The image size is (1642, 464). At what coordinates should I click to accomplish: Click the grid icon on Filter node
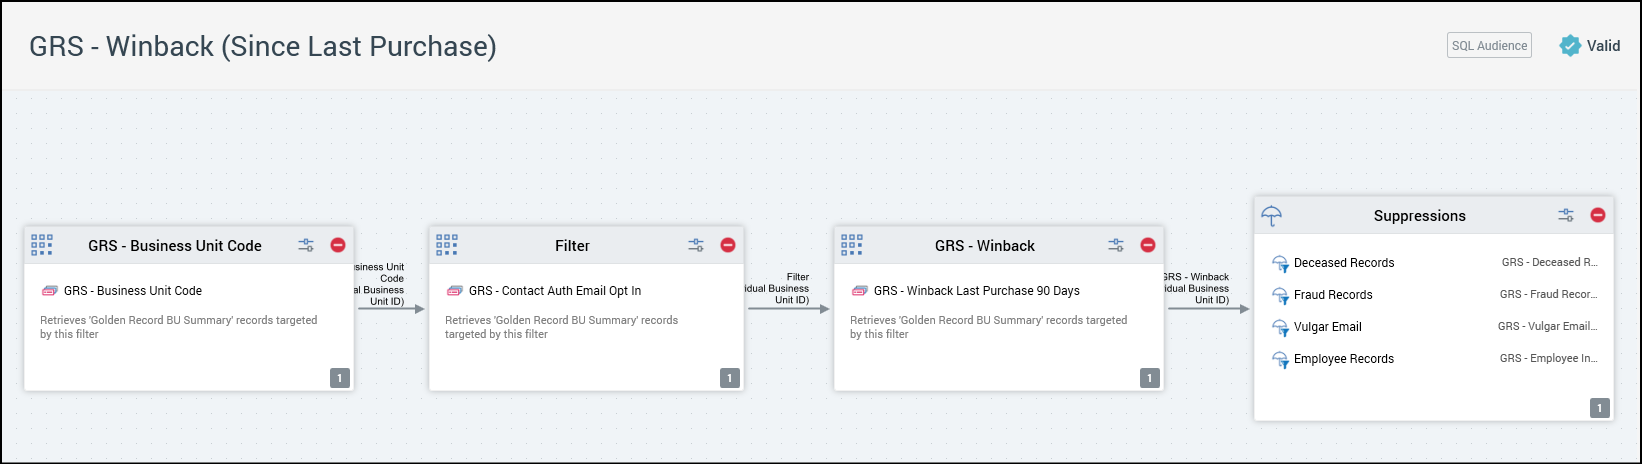click(x=447, y=245)
